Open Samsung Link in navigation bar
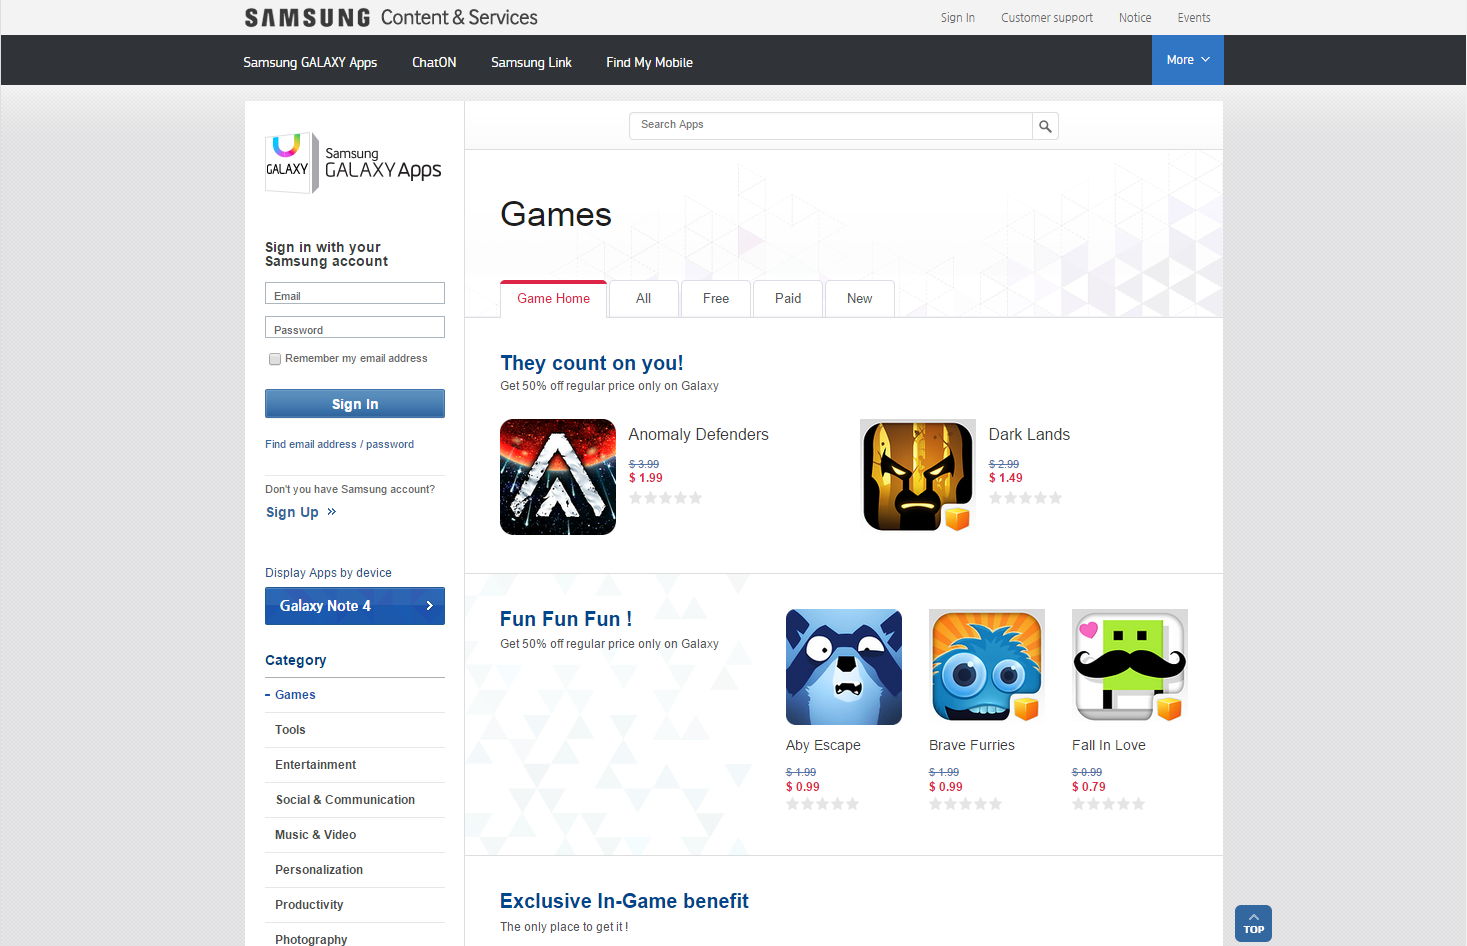Viewport: 1467px width, 946px height. click(531, 62)
